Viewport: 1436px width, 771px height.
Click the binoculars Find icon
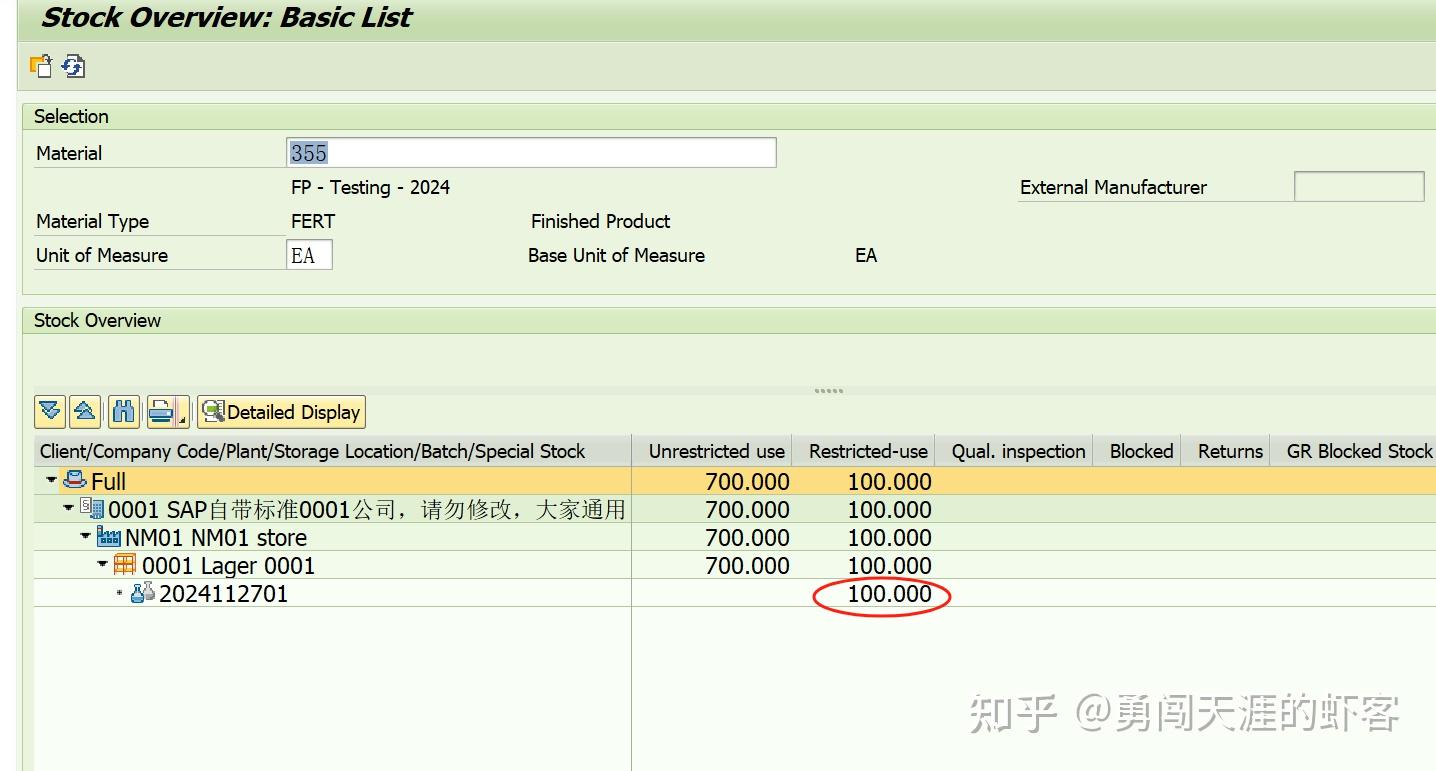pos(124,410)
